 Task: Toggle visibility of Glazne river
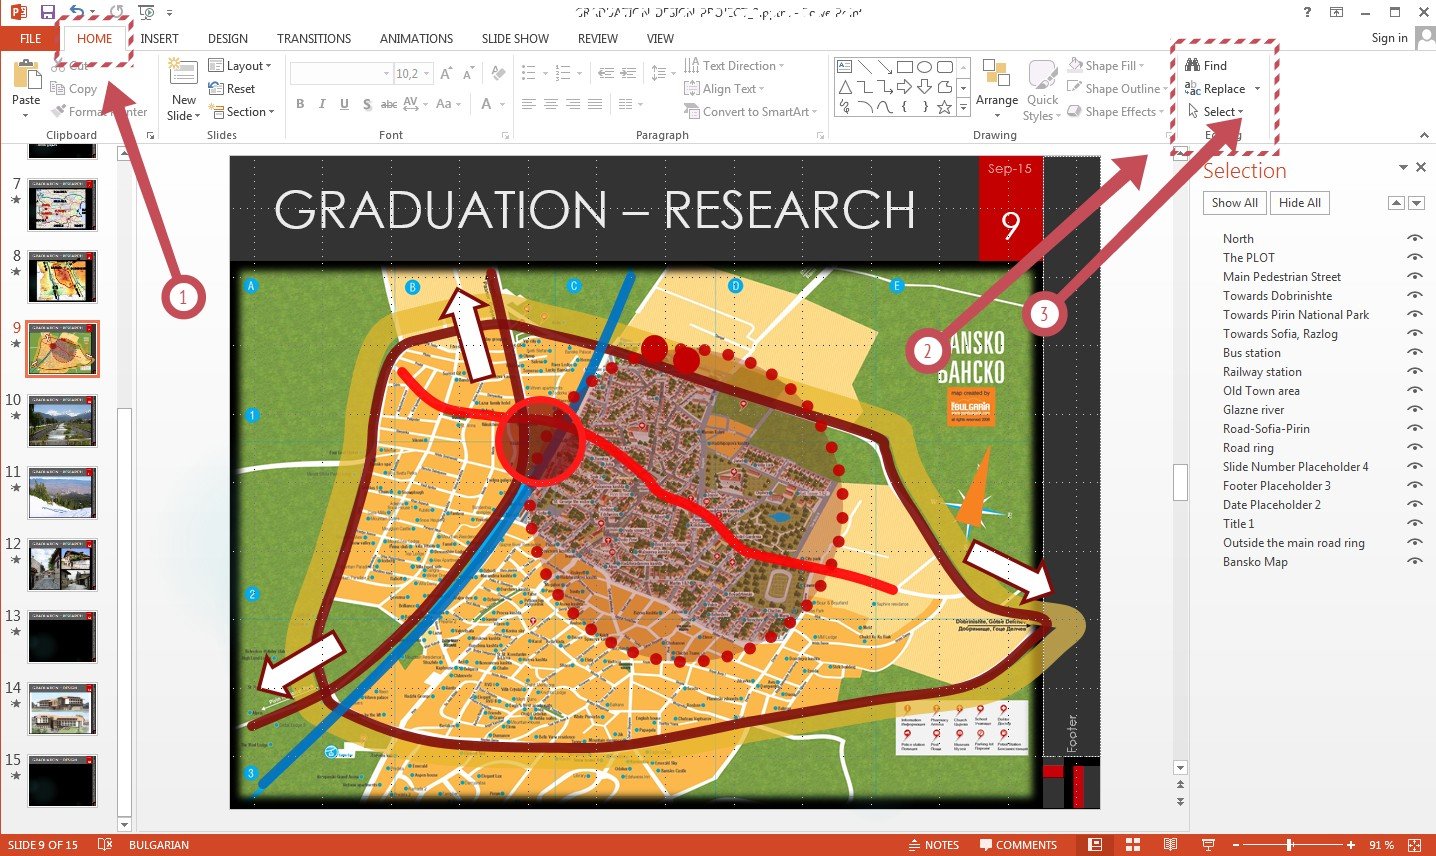pos(1414,410)
